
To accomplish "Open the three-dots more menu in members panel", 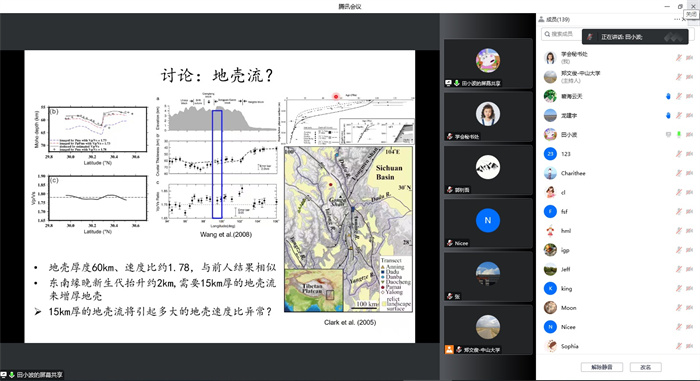I will (x=677, y=19).
